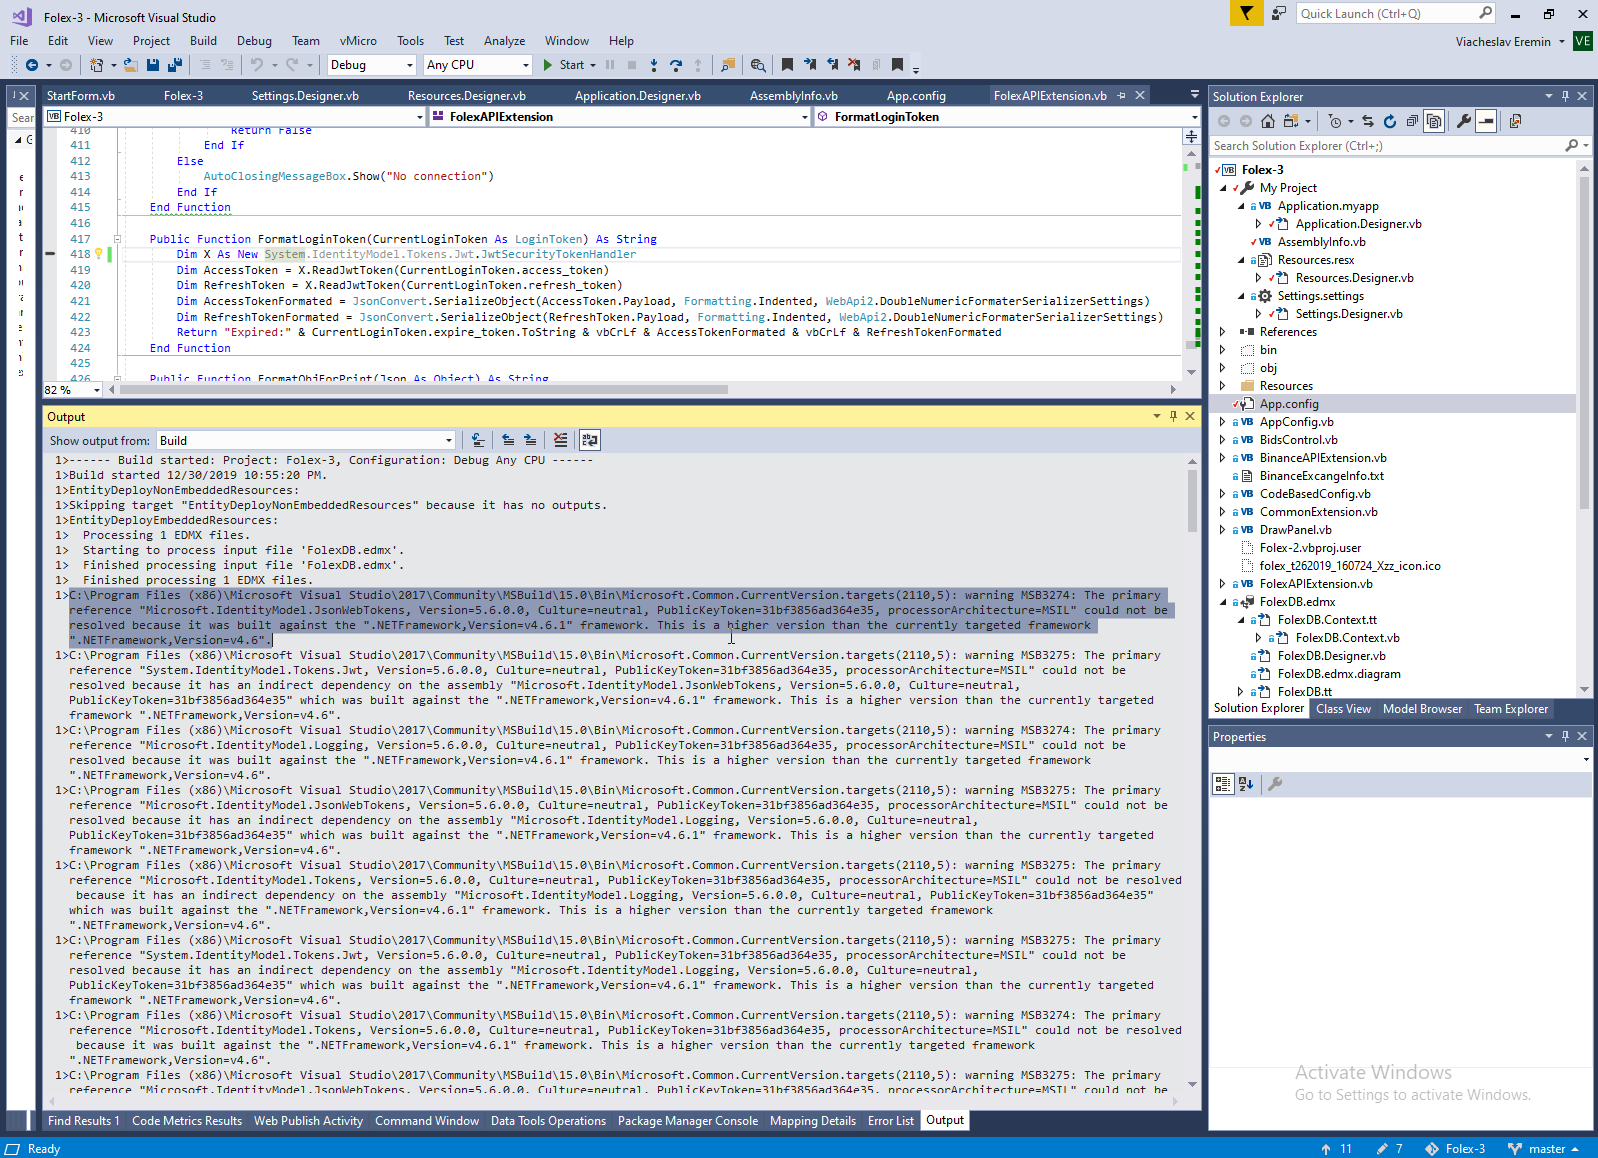Toggle auto-hide pin on Solution Explorer
This screenshot has height=1158, width=1598.
[1565, 96]
